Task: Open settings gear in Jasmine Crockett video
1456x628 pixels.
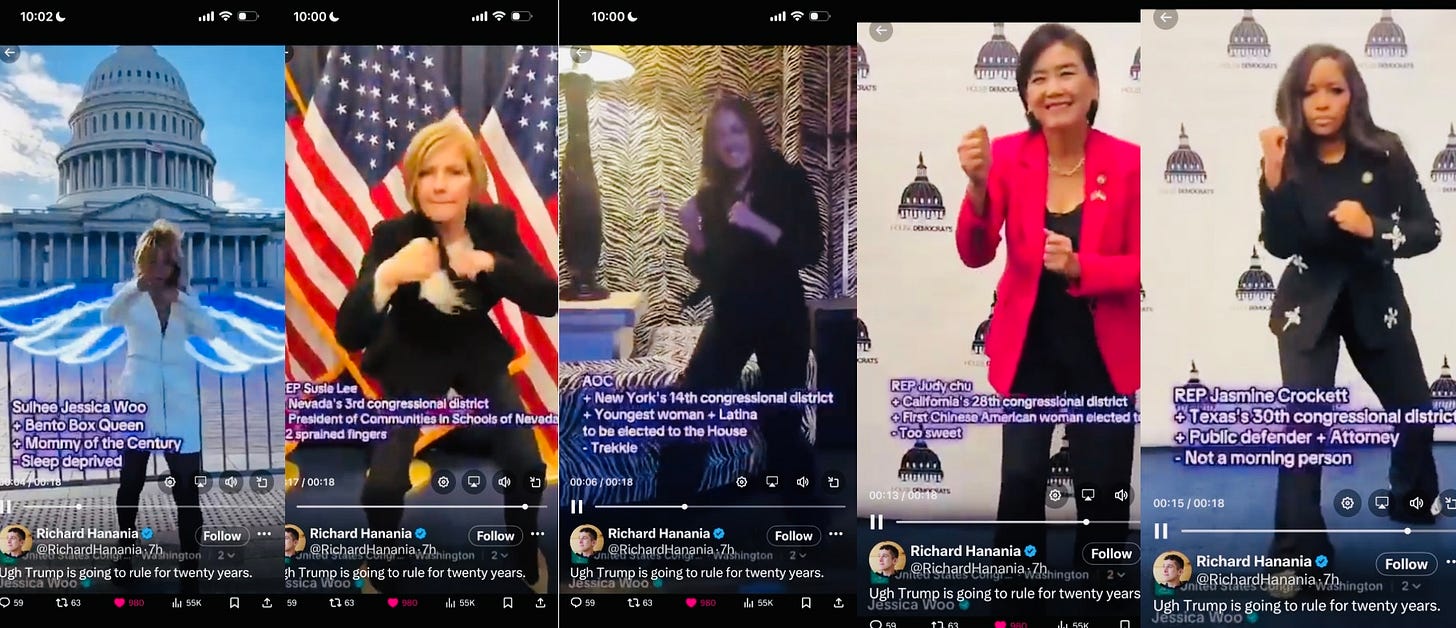Action: (x=1348, y=502)
